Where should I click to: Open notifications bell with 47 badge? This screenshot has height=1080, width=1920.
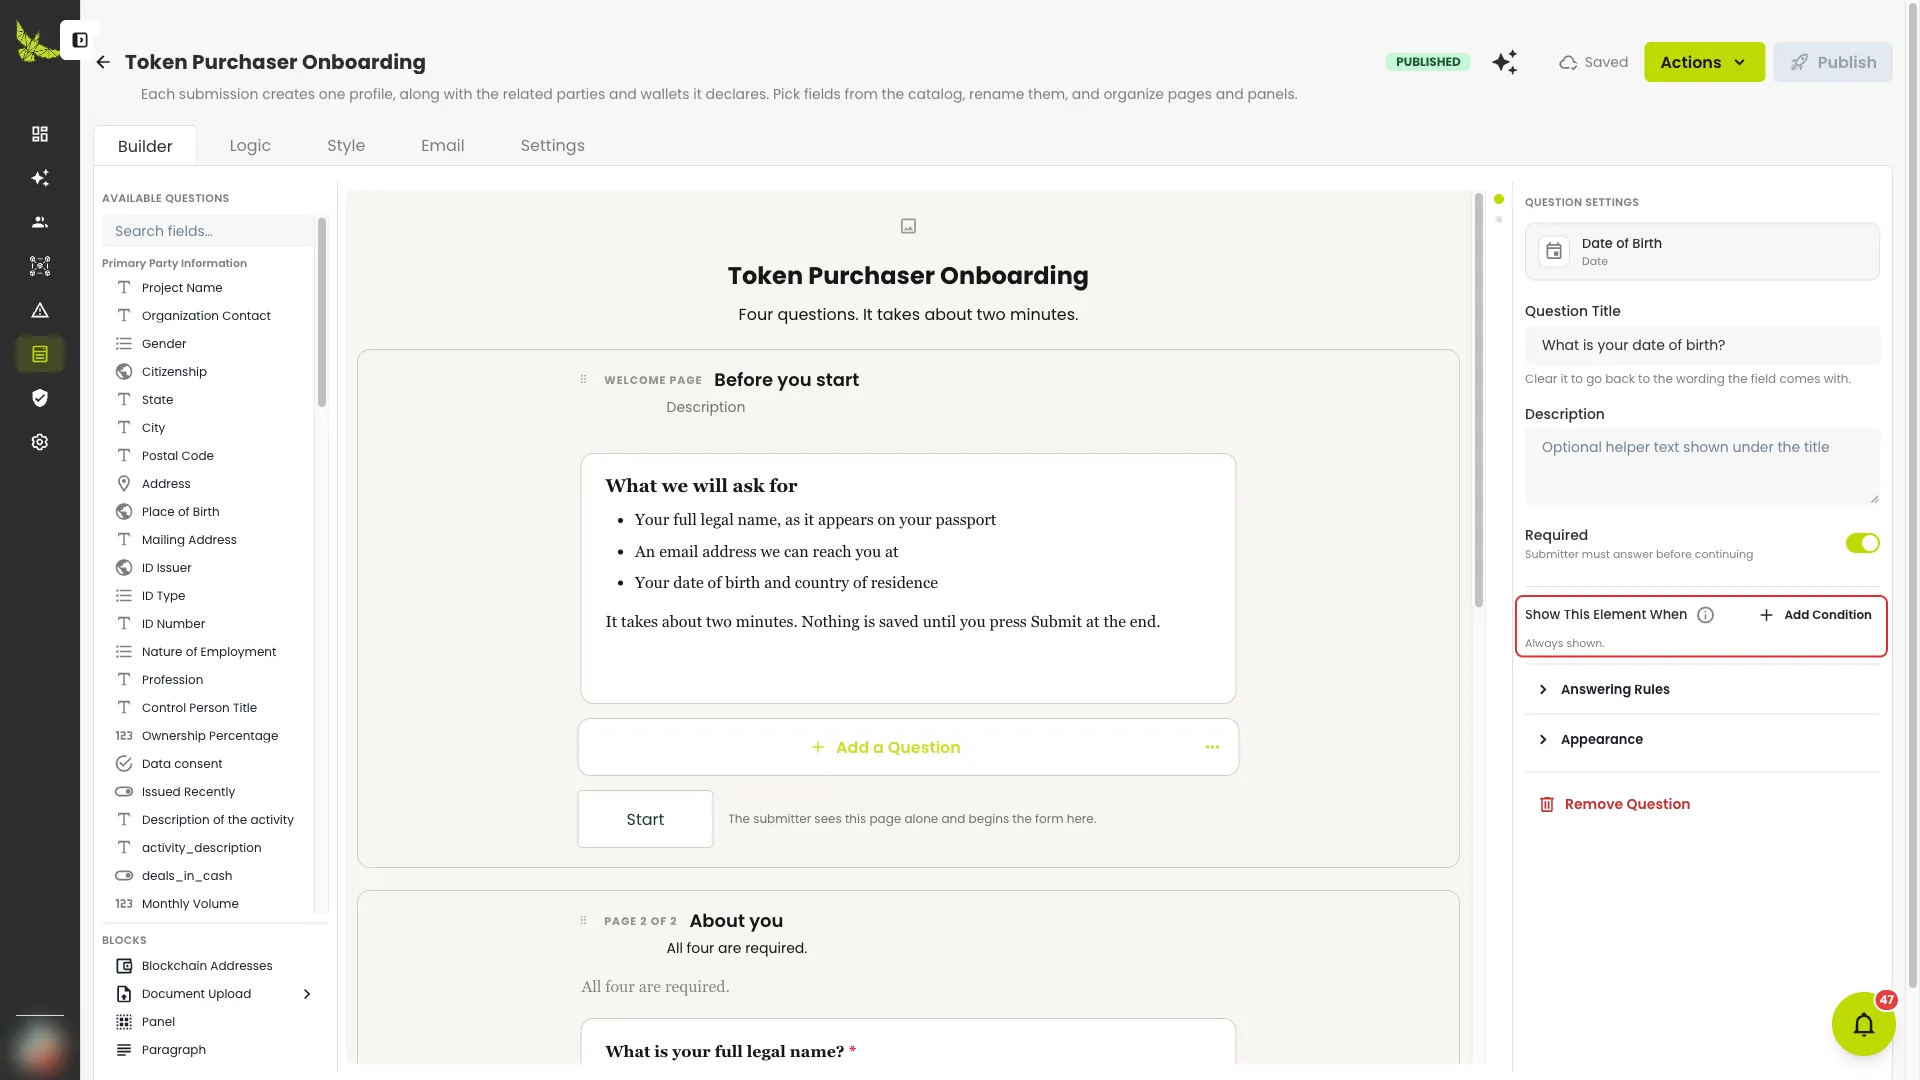point(1864,1024)
